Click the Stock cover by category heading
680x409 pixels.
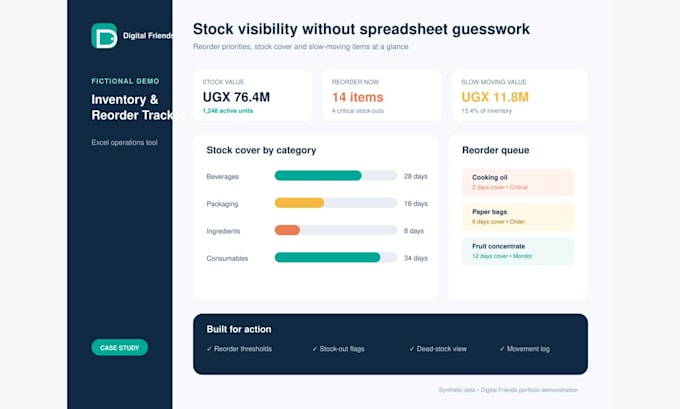(261, 150)
